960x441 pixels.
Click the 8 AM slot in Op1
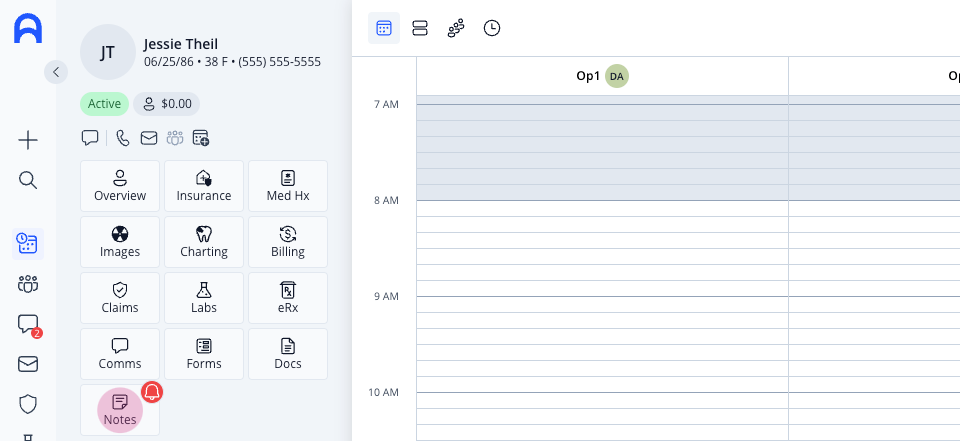[602, 208]
